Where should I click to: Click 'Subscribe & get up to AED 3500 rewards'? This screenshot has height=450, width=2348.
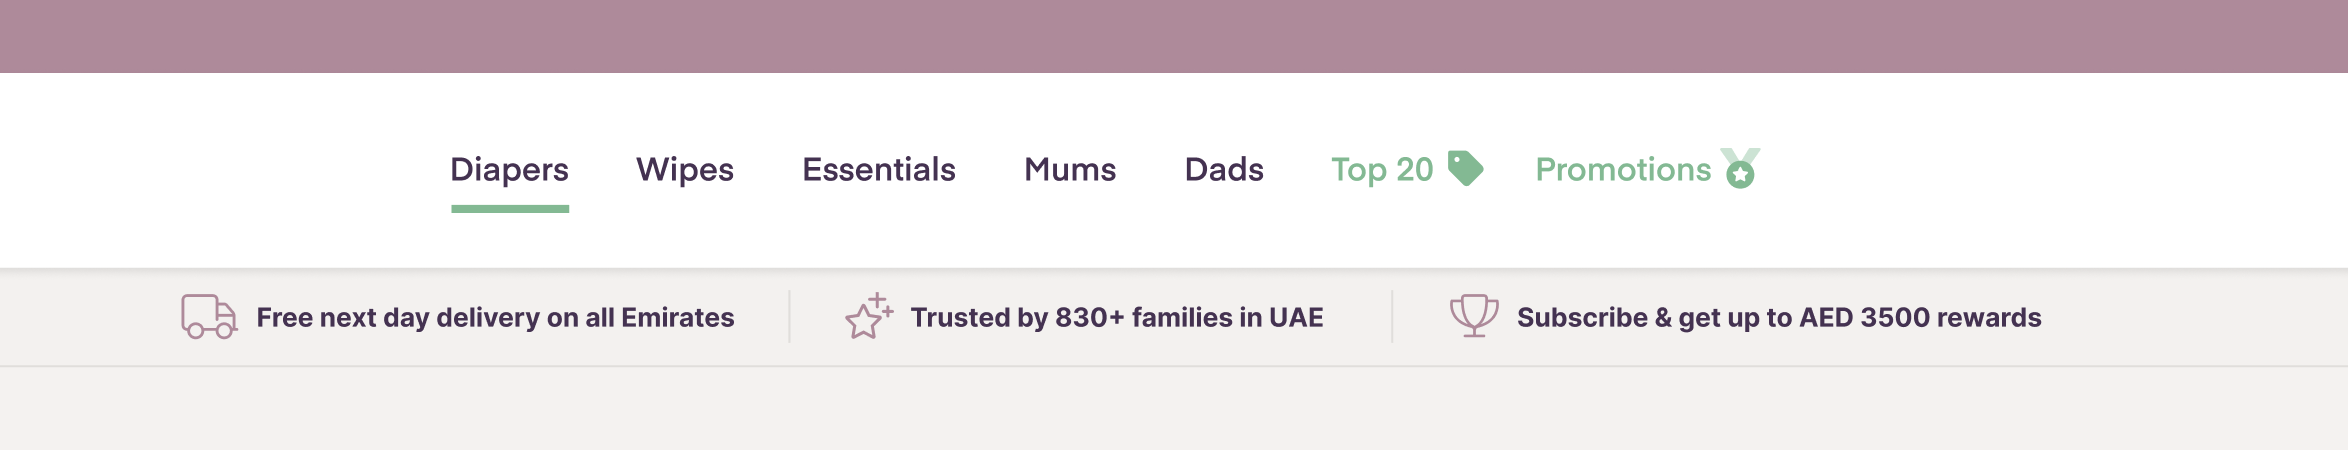[x=1779, y=318]
